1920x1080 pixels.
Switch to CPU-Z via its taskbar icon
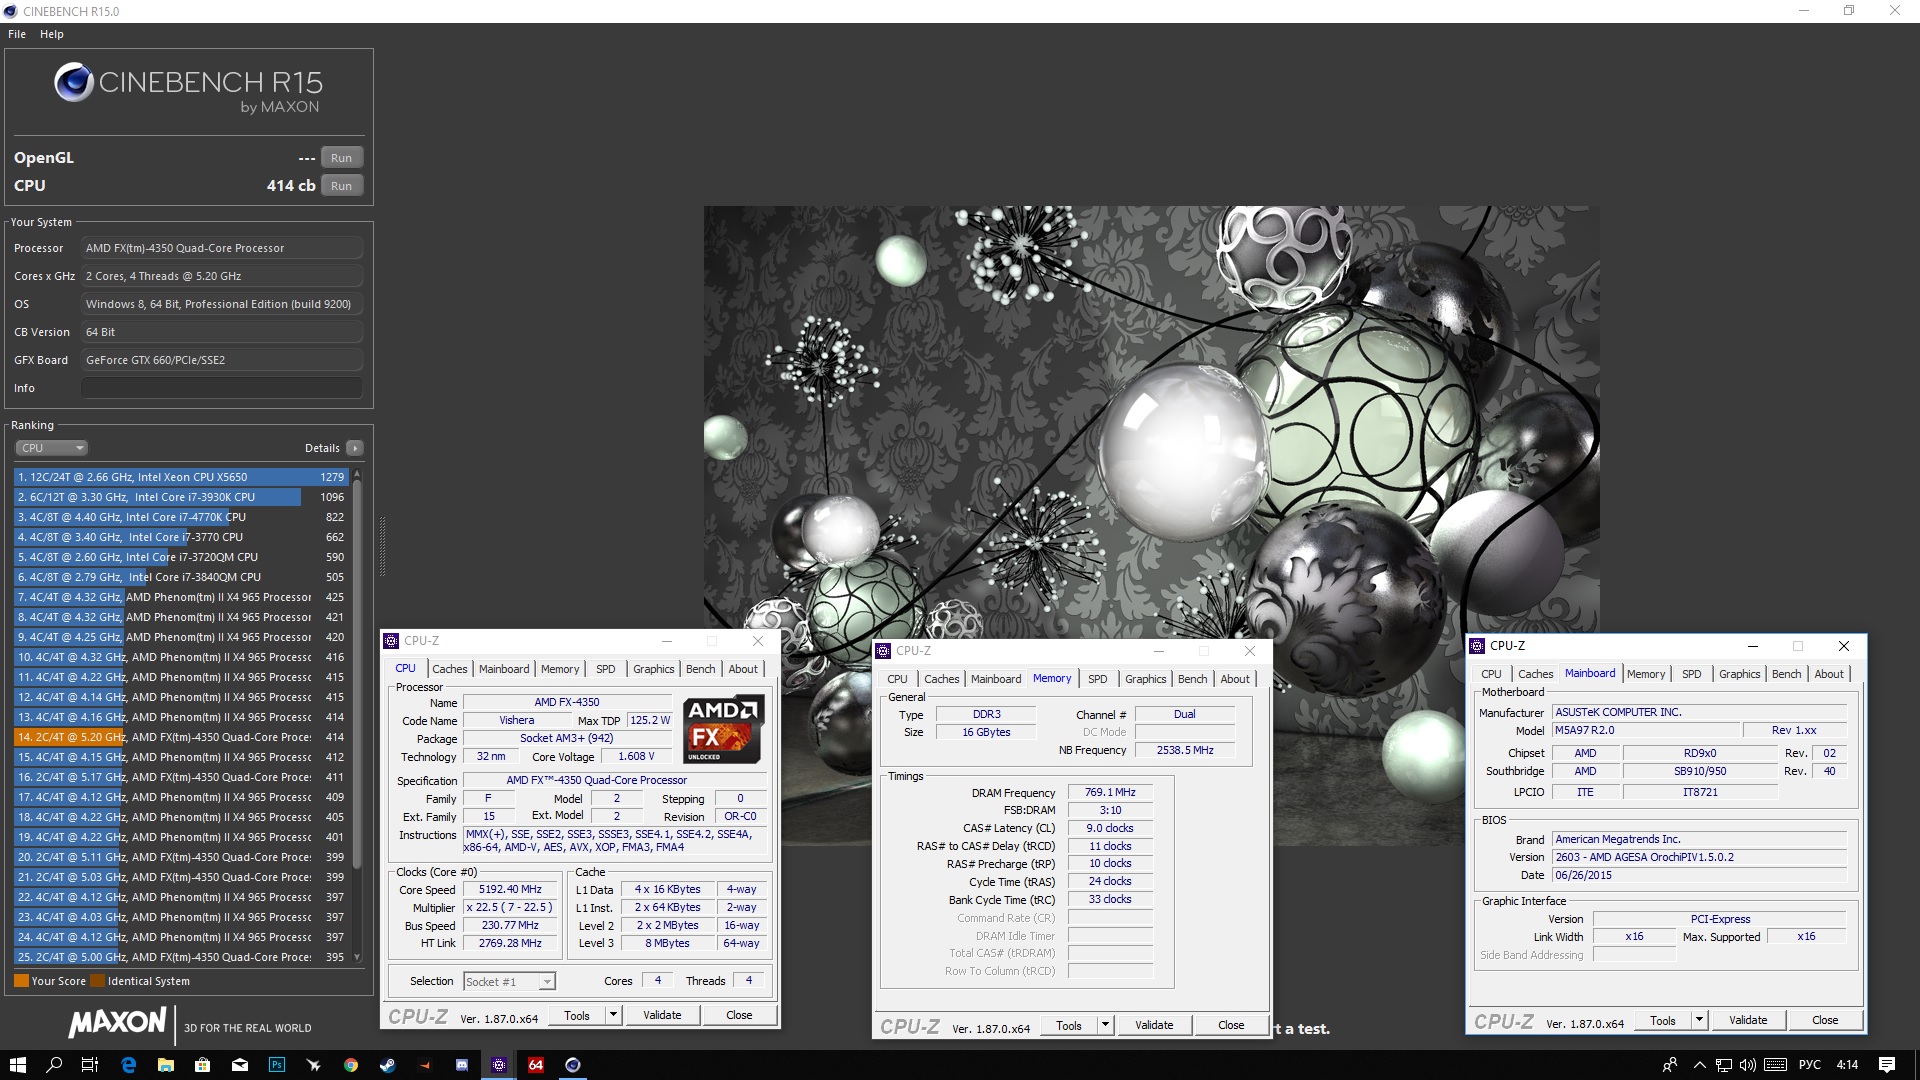(x=499, y=1065)
